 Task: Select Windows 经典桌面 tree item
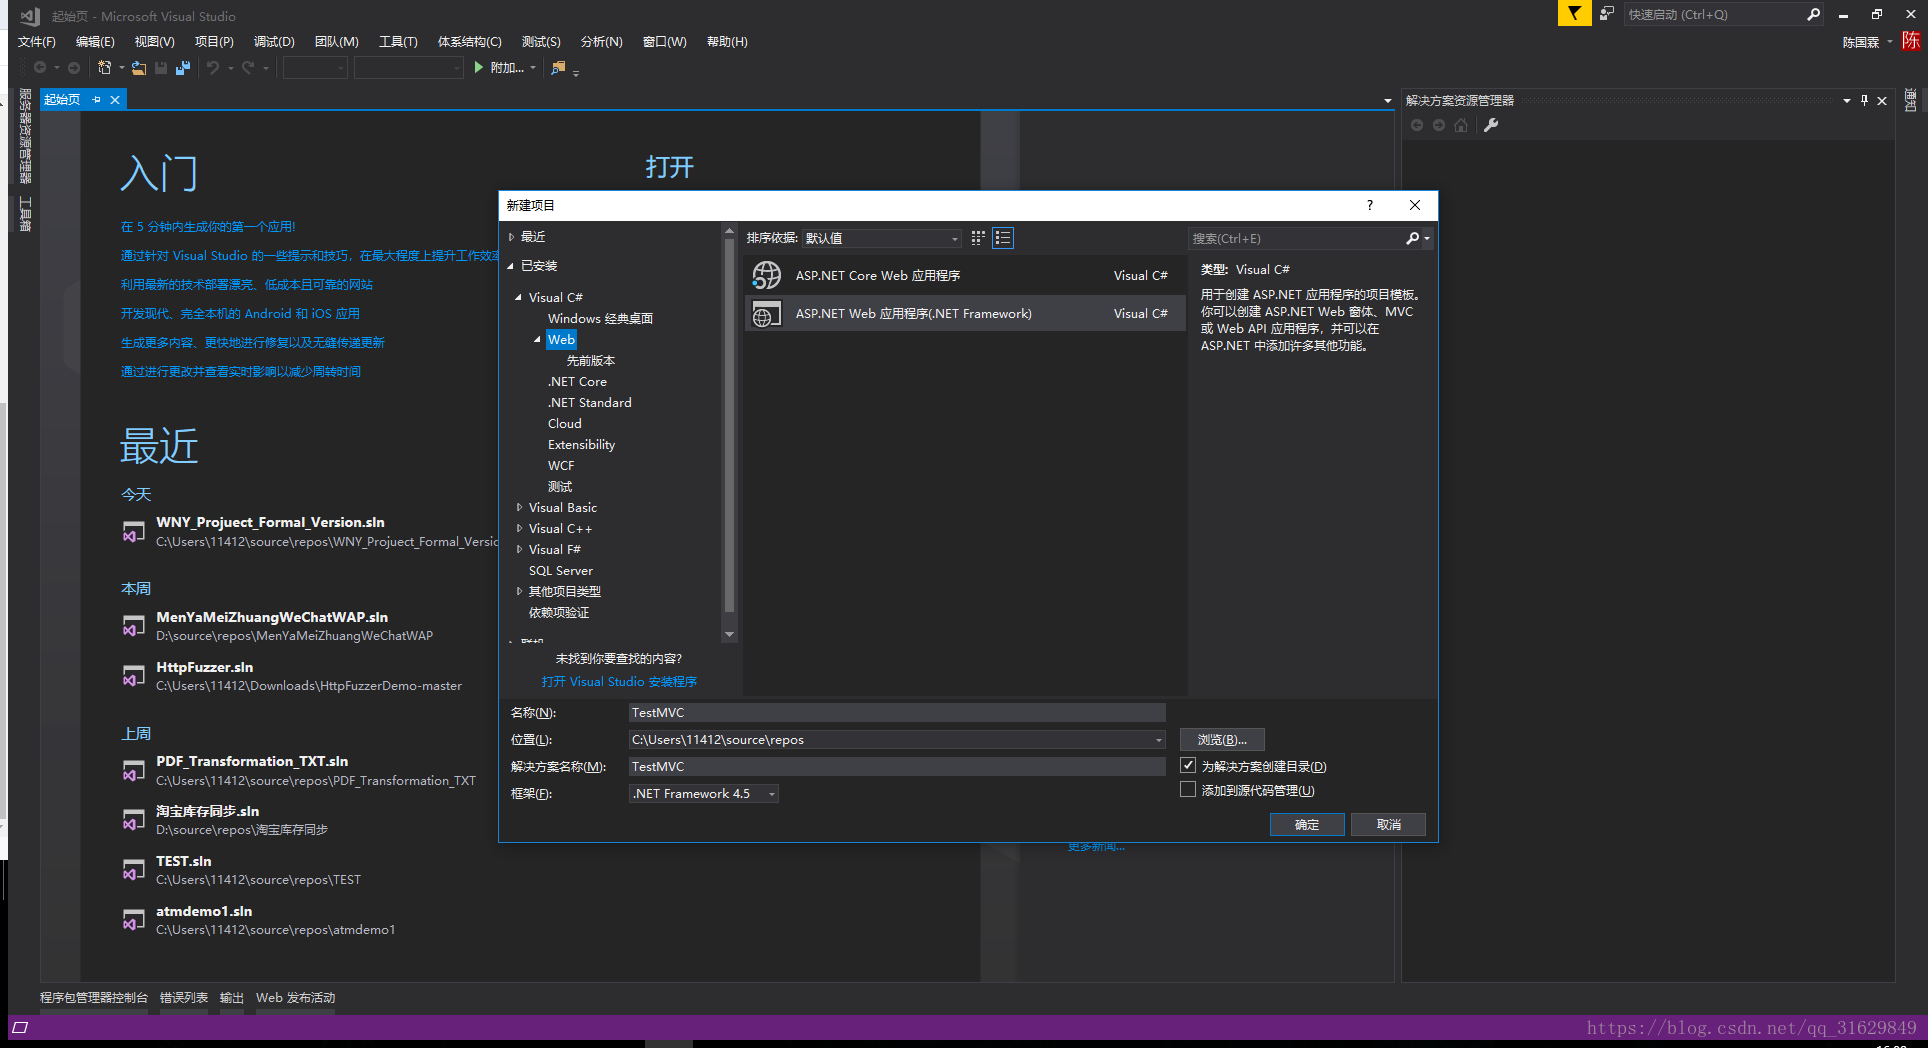point(600,318)
